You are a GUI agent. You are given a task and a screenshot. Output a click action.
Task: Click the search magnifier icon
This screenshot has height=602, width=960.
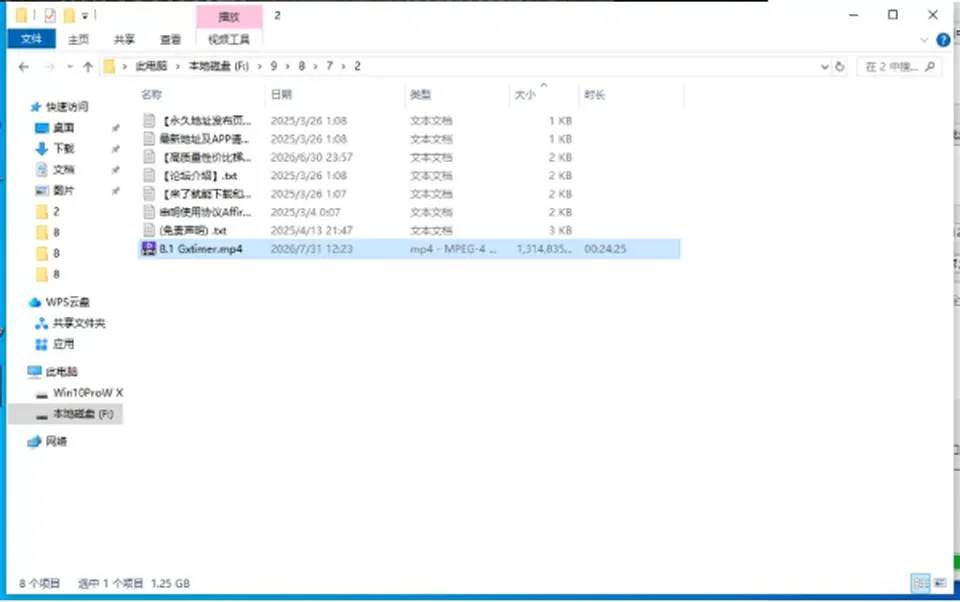(x=930, y=66)
